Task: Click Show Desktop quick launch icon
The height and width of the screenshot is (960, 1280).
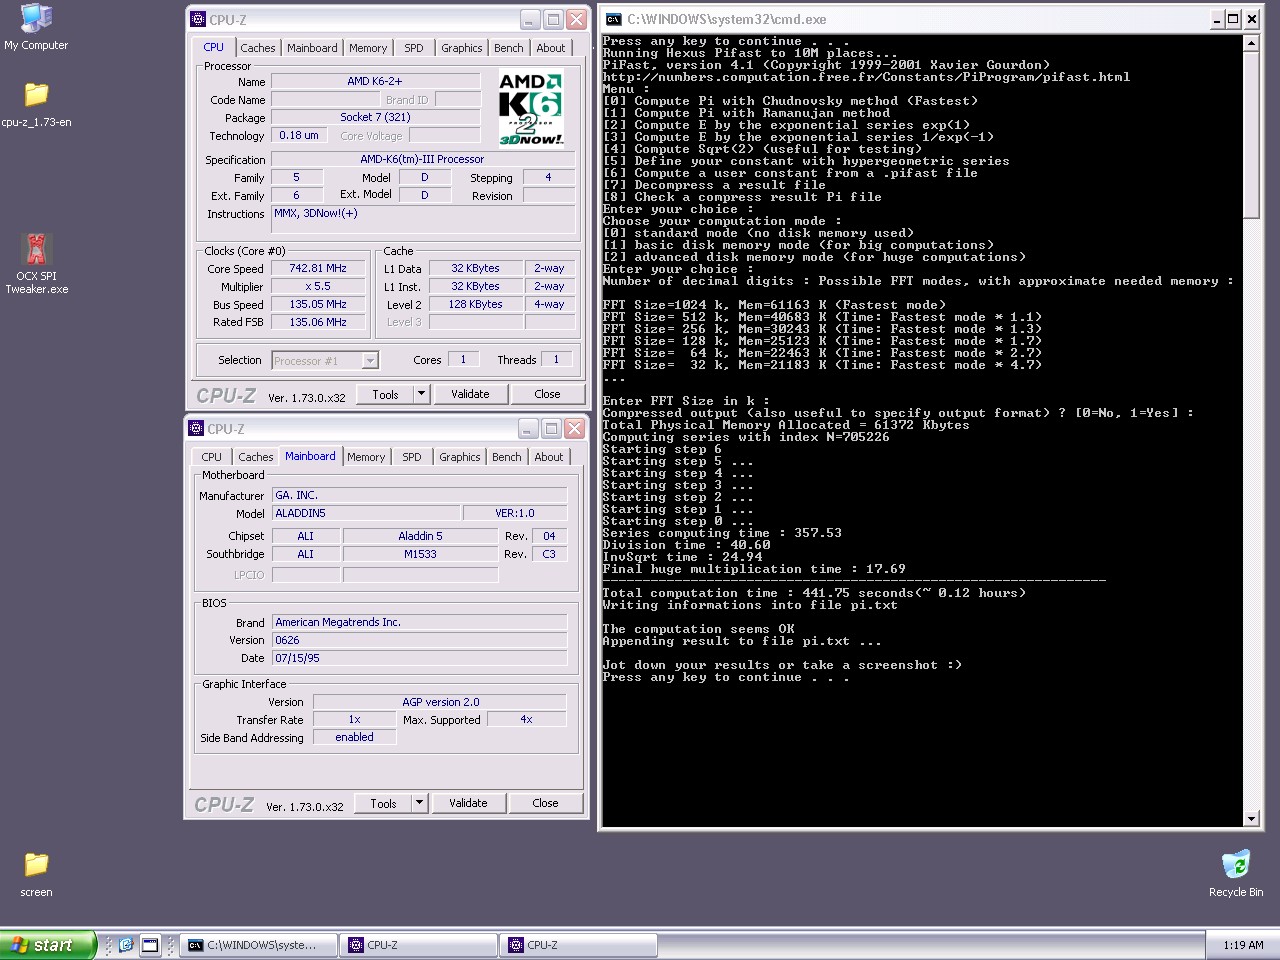Action: tap(150, 945)
